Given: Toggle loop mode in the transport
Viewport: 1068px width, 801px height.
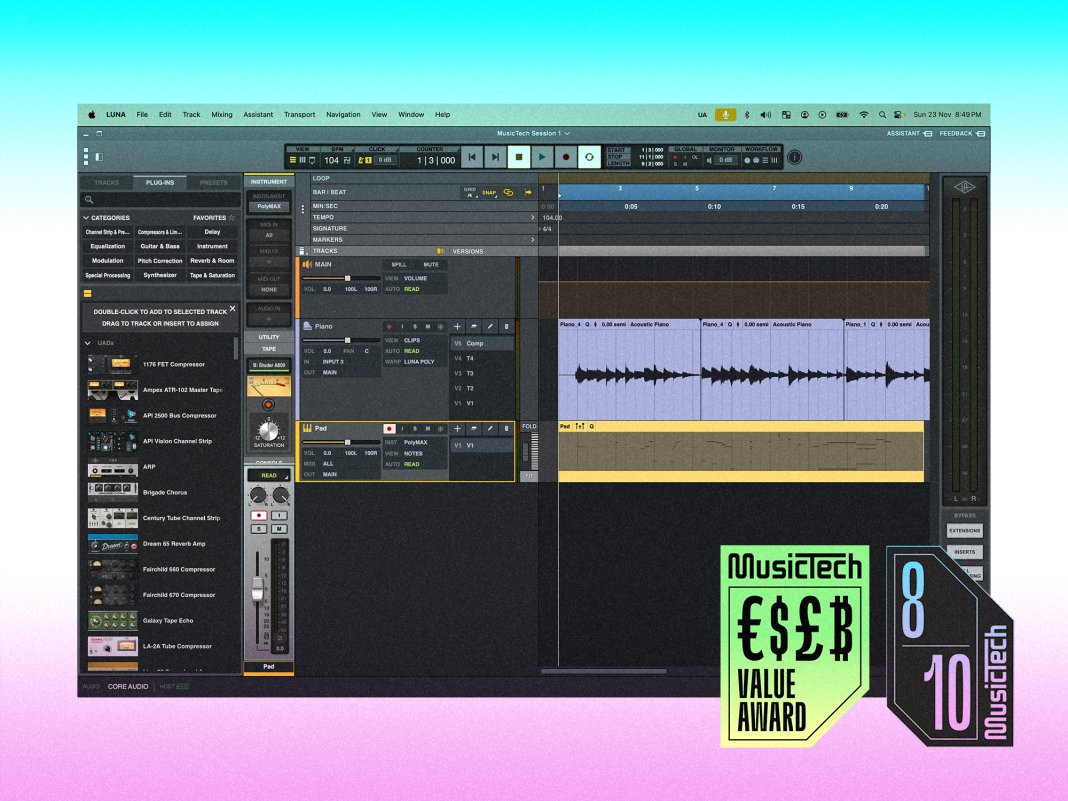Looking at the screenshot, I should click(590, 157).
